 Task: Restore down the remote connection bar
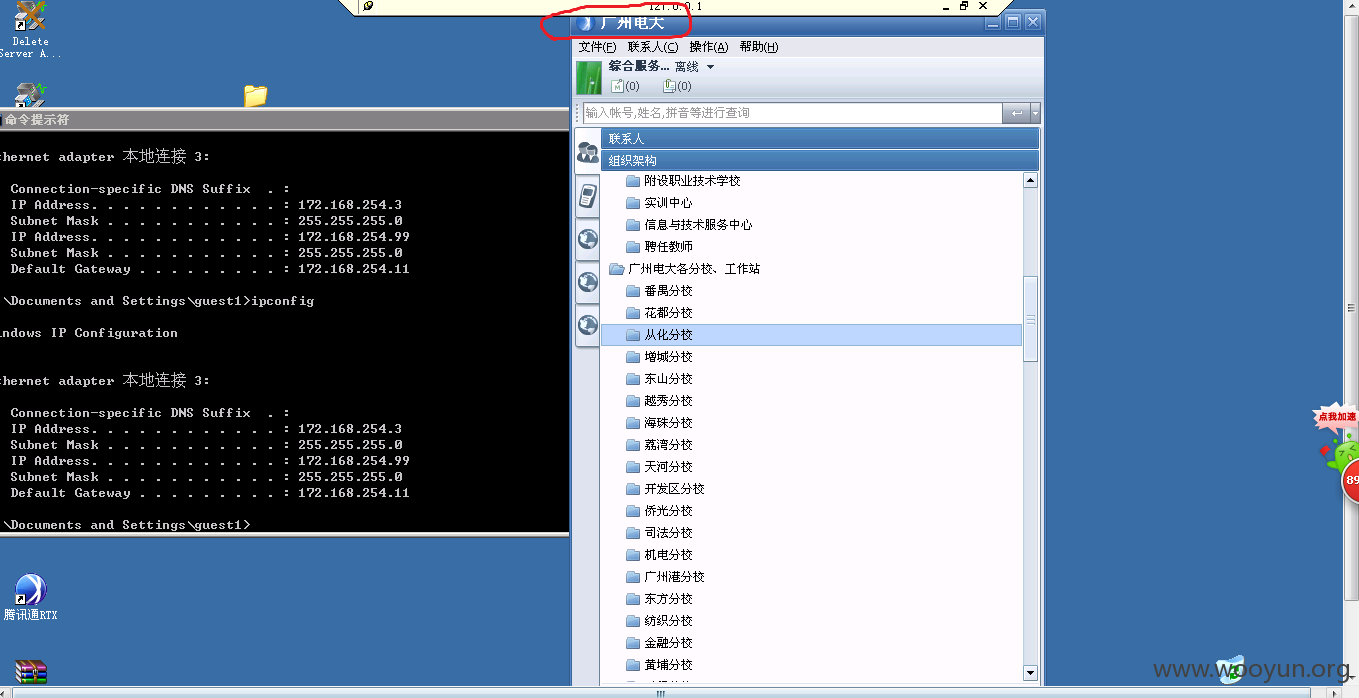tap(964, 6)
